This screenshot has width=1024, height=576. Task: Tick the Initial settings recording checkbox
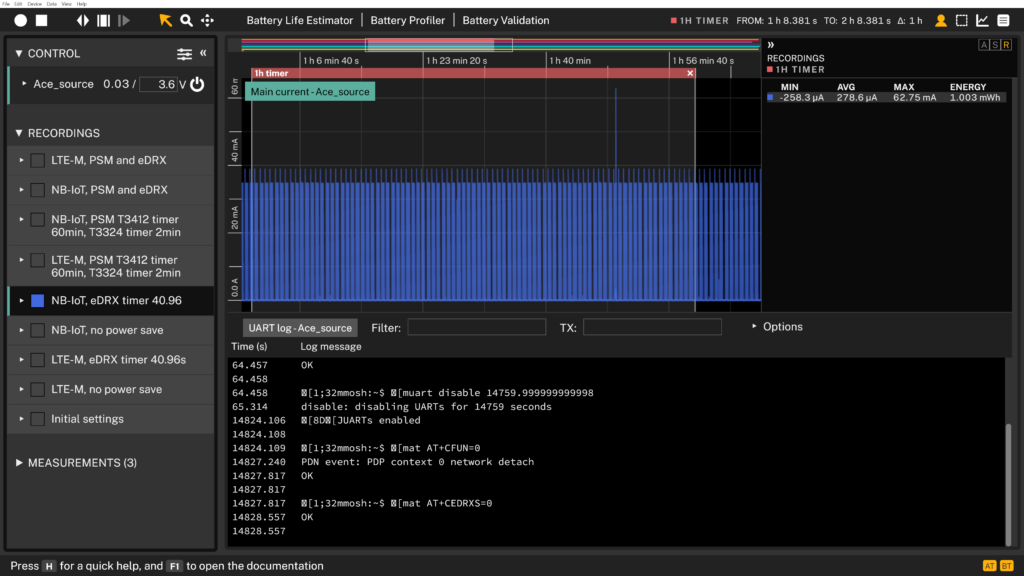(x=37, y=419)
